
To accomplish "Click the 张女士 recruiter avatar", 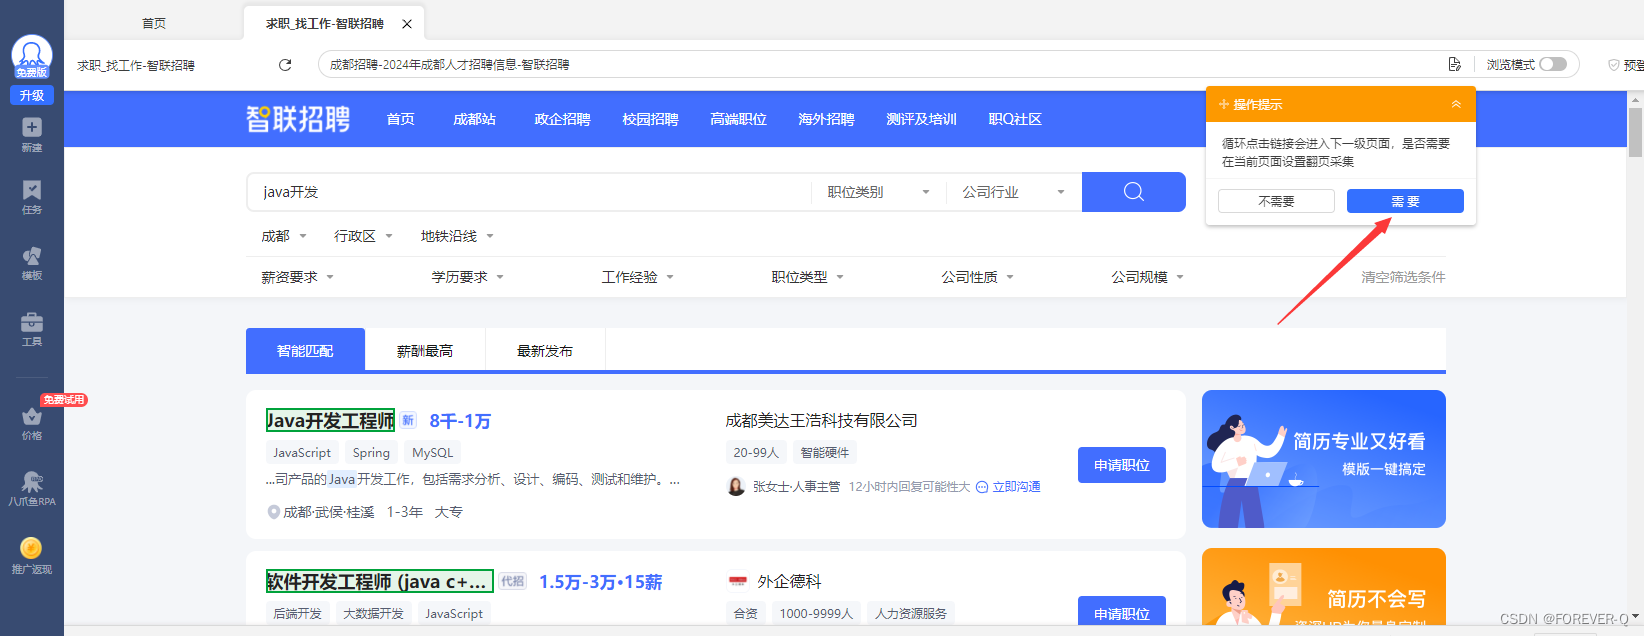I will click(736, 487).
